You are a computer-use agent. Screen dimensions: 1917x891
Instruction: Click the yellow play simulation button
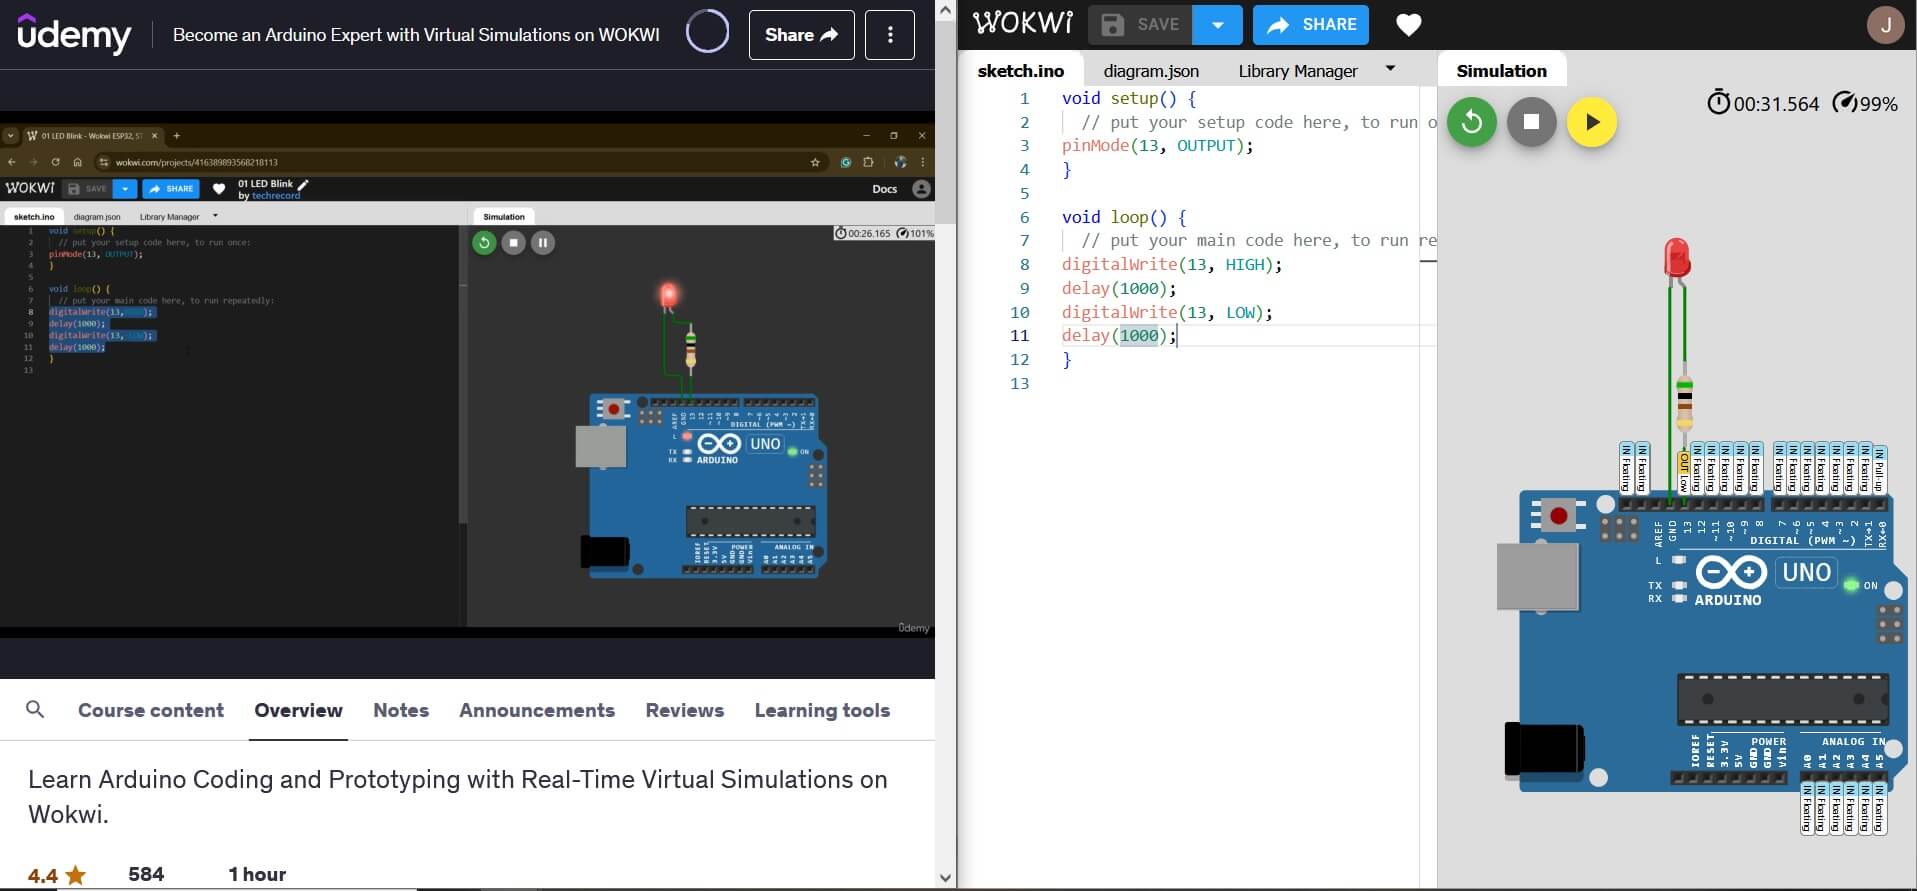(x=1592, y=122)
